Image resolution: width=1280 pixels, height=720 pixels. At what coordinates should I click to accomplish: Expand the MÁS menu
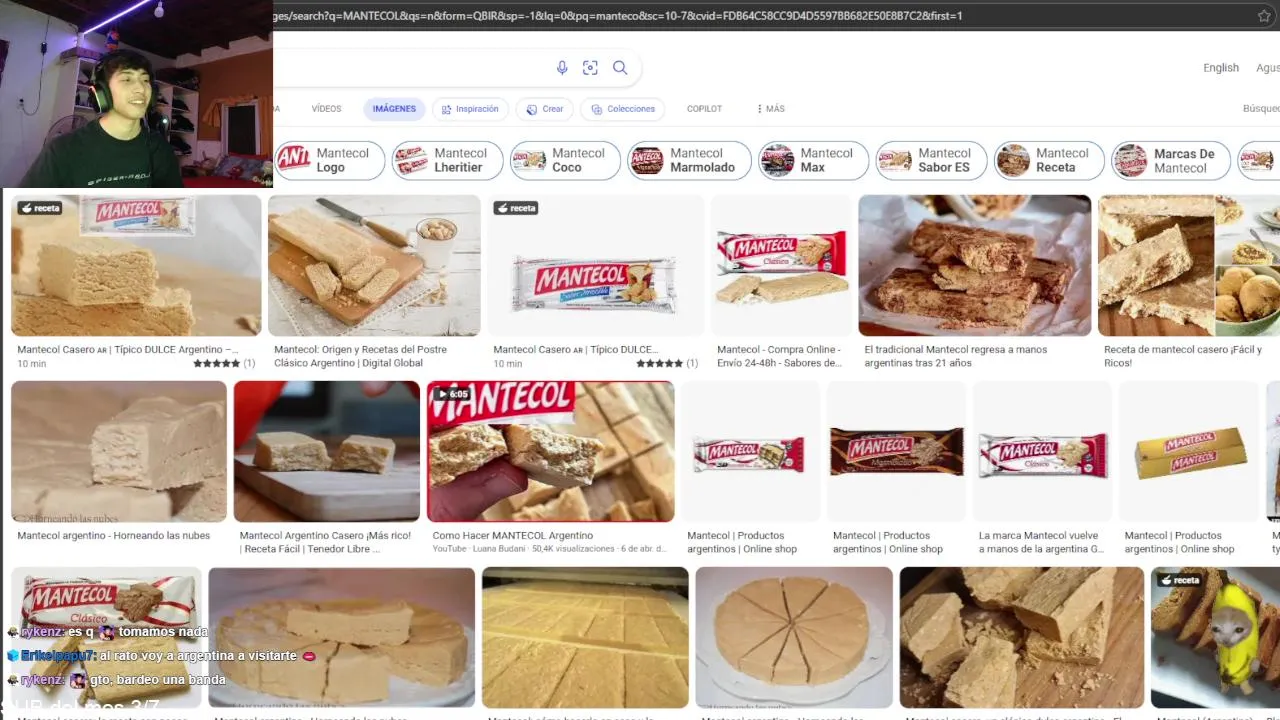[771, 109]
